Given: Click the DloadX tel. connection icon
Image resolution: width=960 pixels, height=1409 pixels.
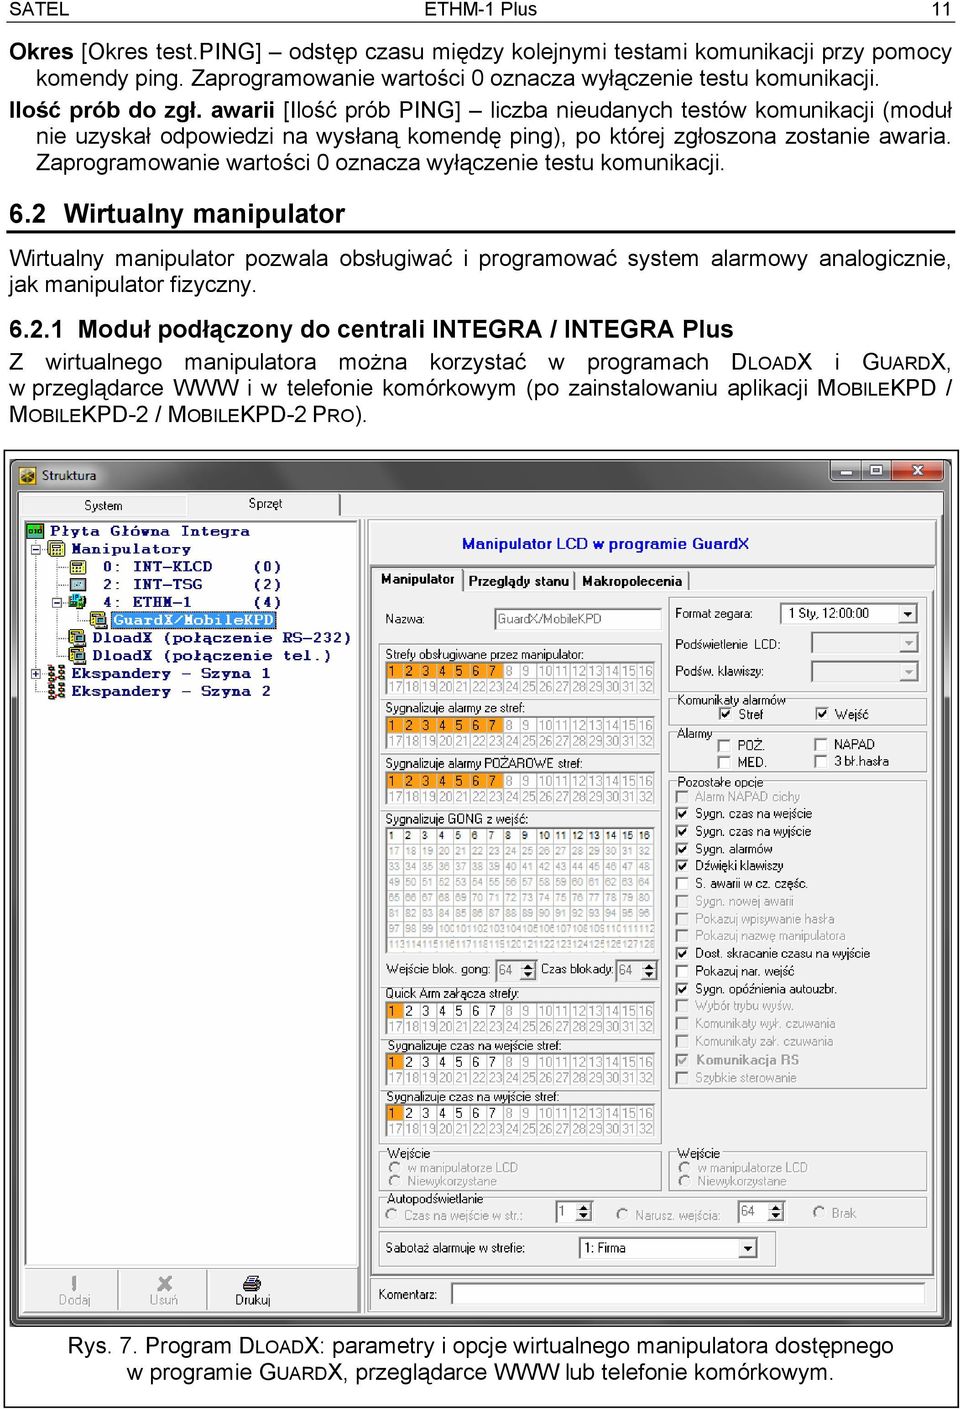Looking at the screenshot, I should click(x=77, y=656).
